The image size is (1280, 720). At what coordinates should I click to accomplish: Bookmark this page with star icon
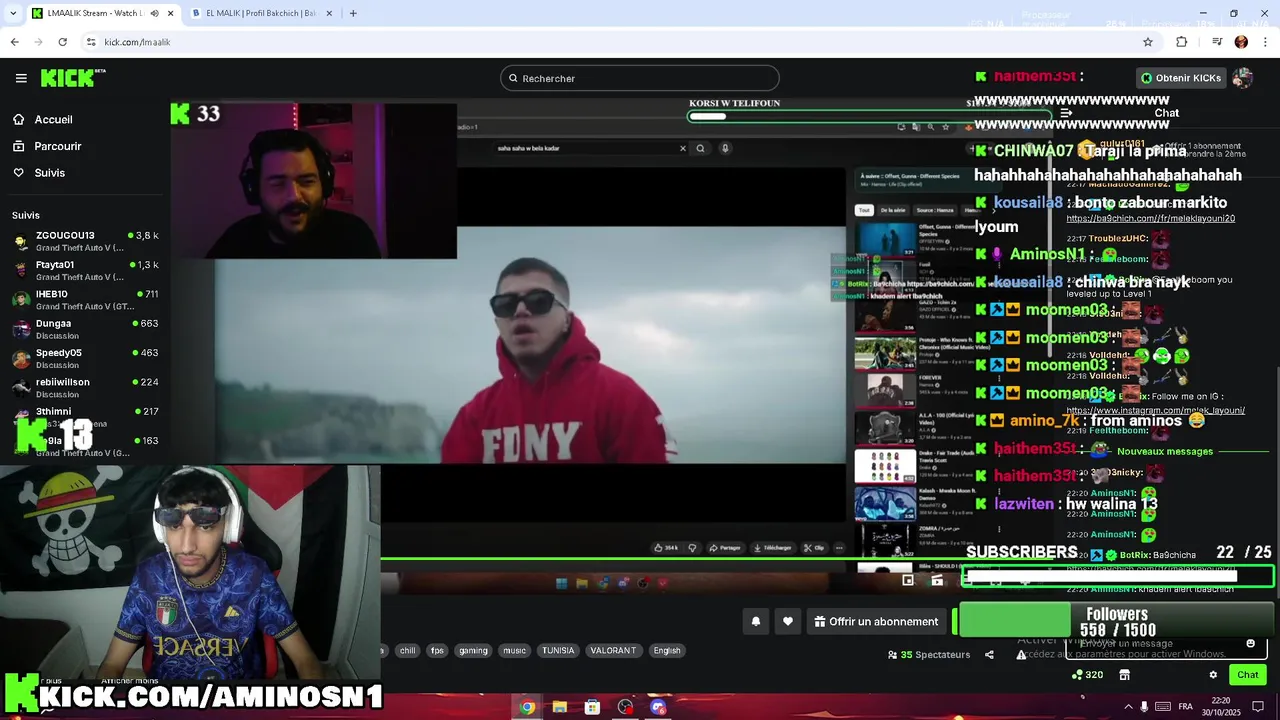click(x=1148, y=42)
